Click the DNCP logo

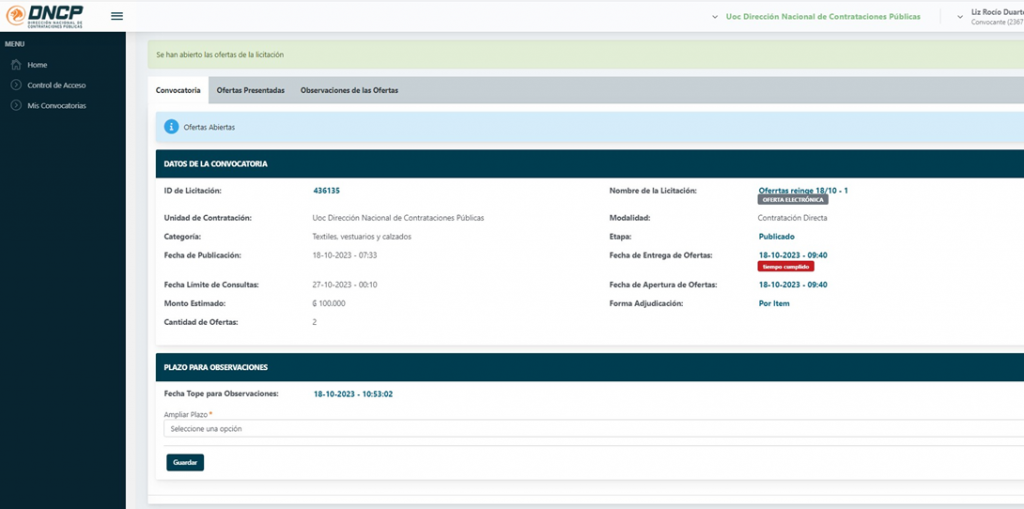tap(45, 16)
